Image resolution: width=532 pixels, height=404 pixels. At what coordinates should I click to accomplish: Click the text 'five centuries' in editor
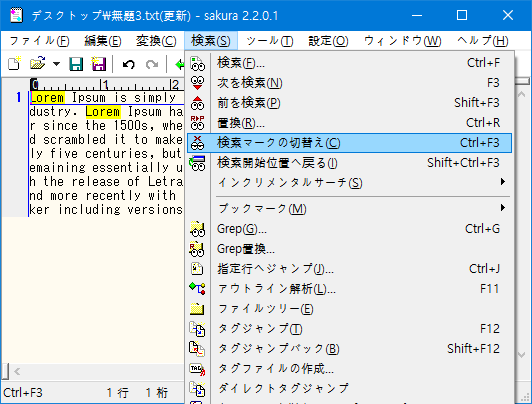coord(99,154)
